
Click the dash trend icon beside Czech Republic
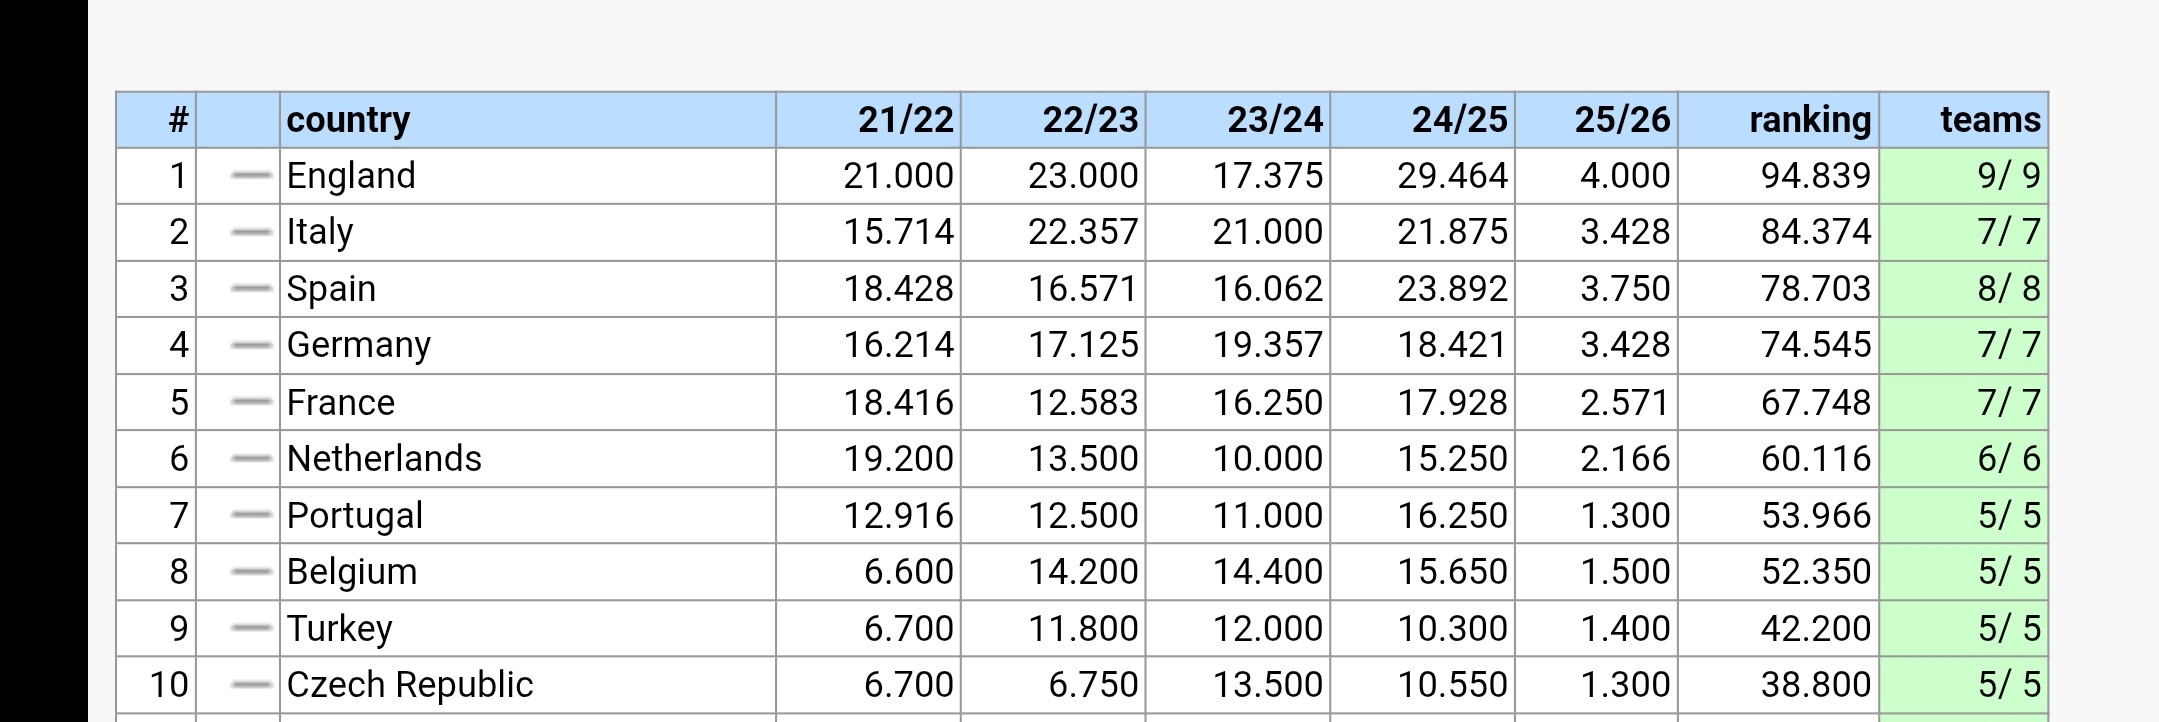[x=250, y=685]
